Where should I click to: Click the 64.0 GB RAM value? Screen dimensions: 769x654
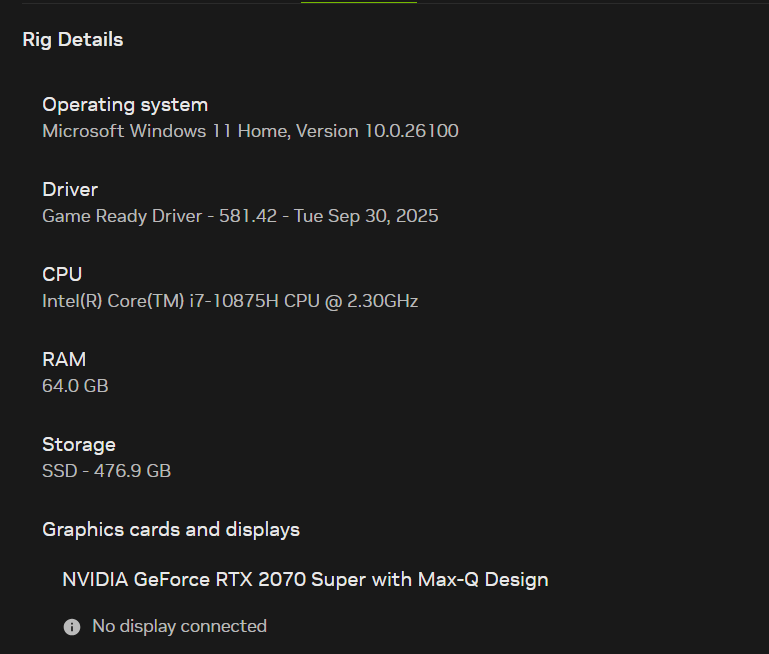click(x=75, y=386)
